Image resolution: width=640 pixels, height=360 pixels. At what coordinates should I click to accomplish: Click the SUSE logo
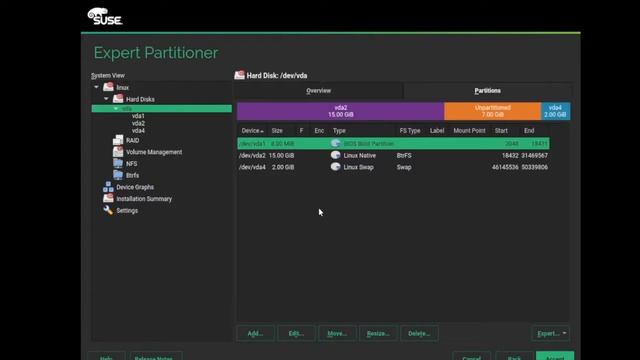[x=105, y=17]
